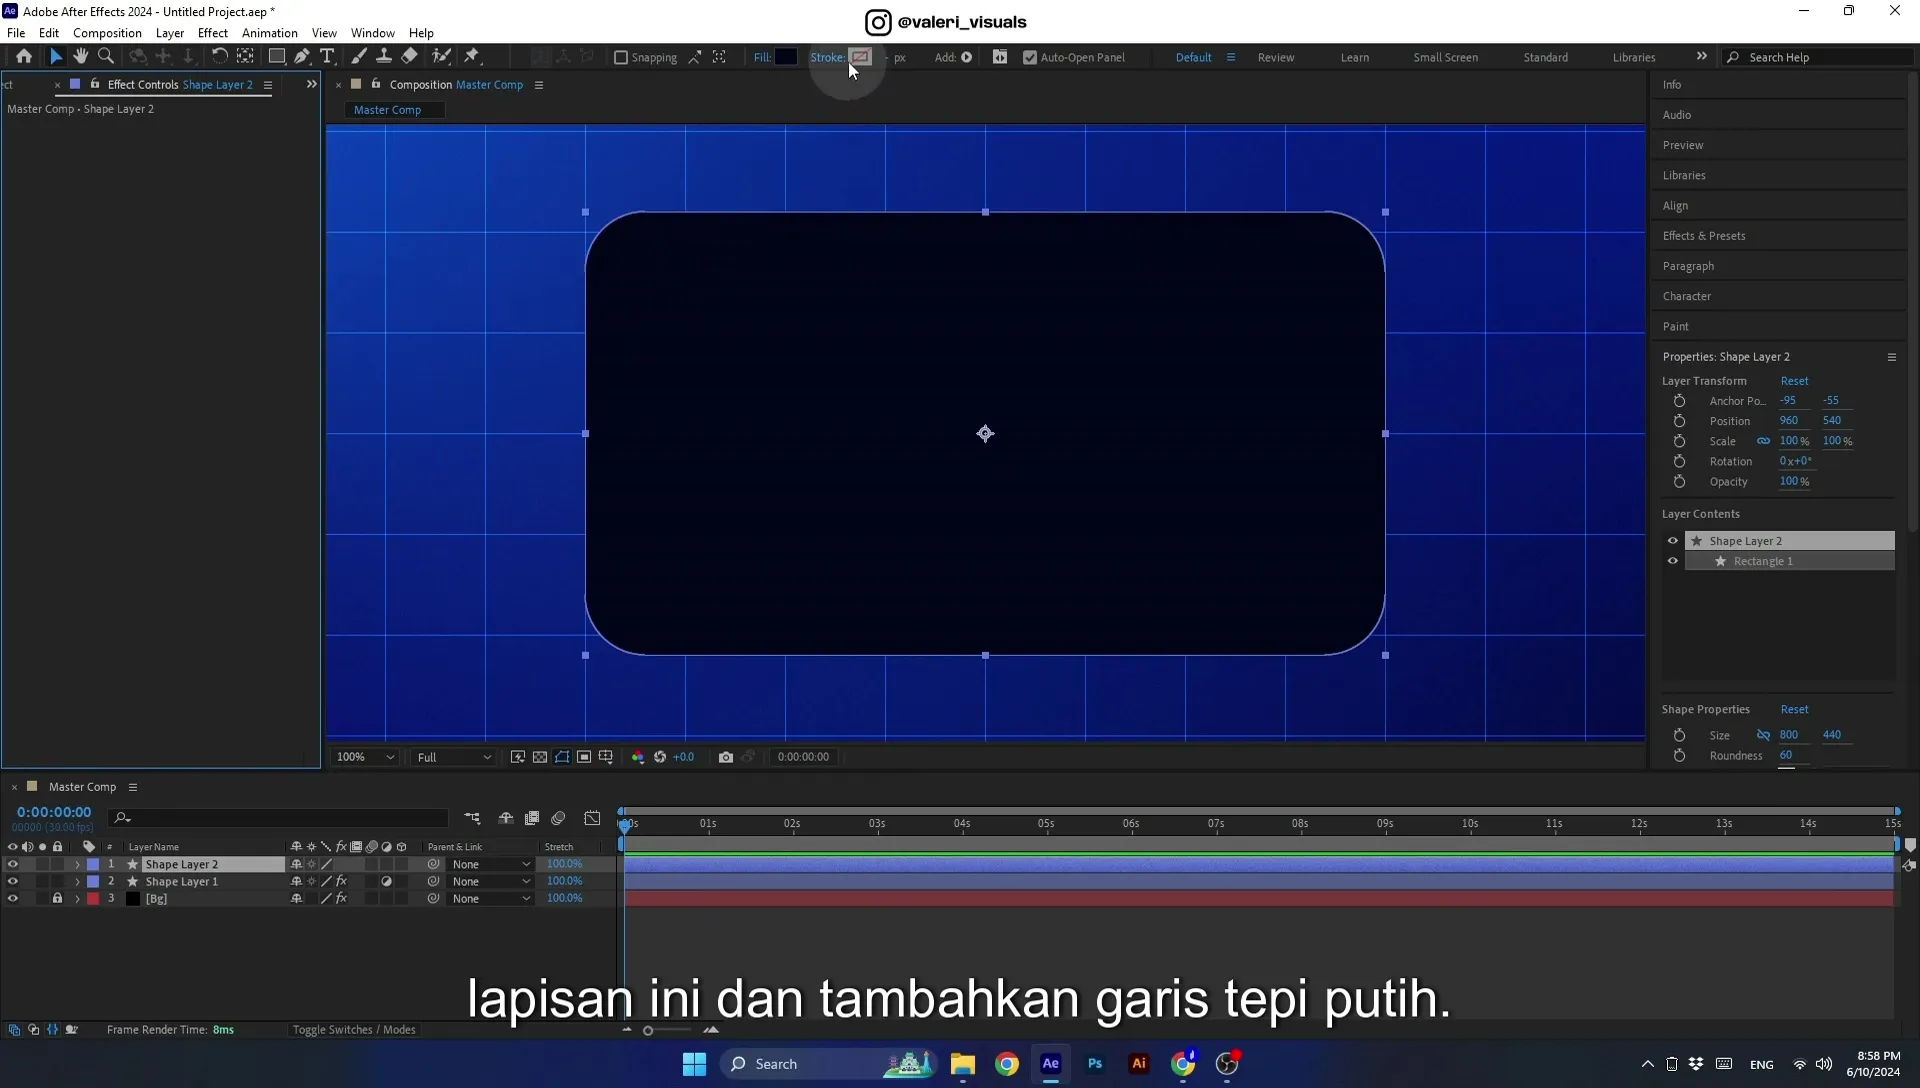Screen dimensions: 1920x1088
Task: Open Adobe Illustrator from the taskbar
Action: coord(1139,1064)
